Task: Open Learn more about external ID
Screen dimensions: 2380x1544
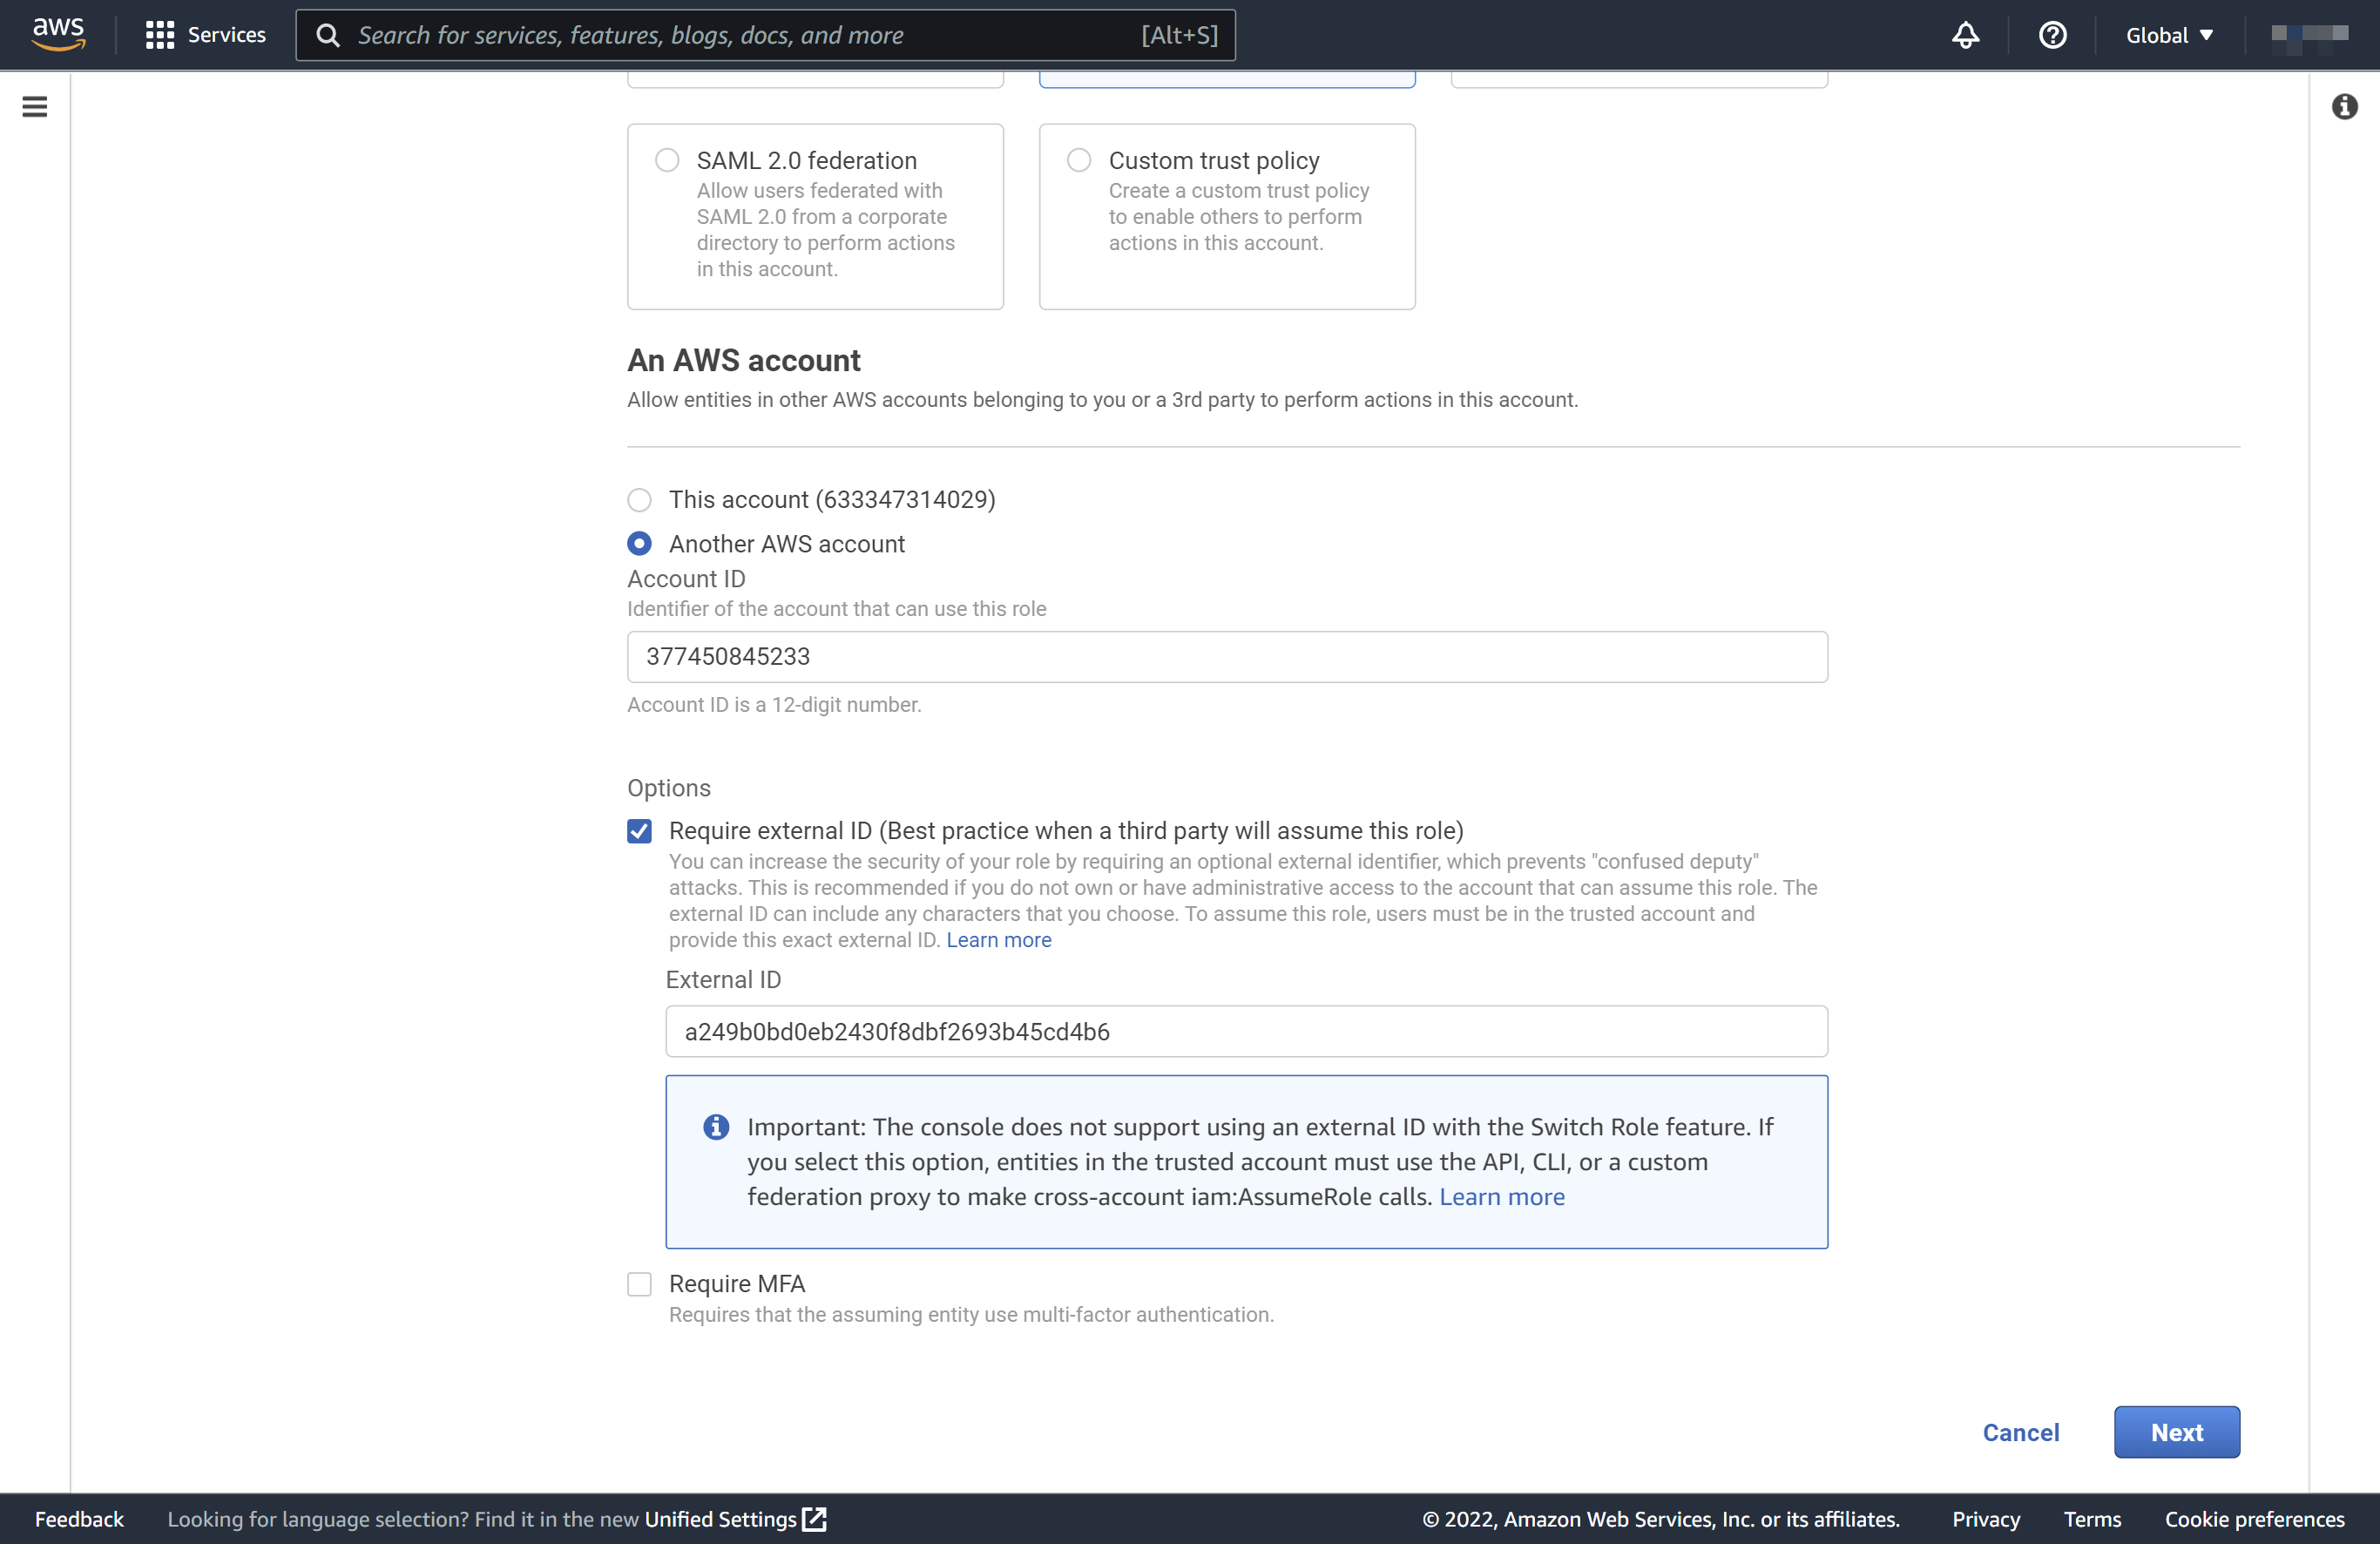Action: tap(998, 939)
